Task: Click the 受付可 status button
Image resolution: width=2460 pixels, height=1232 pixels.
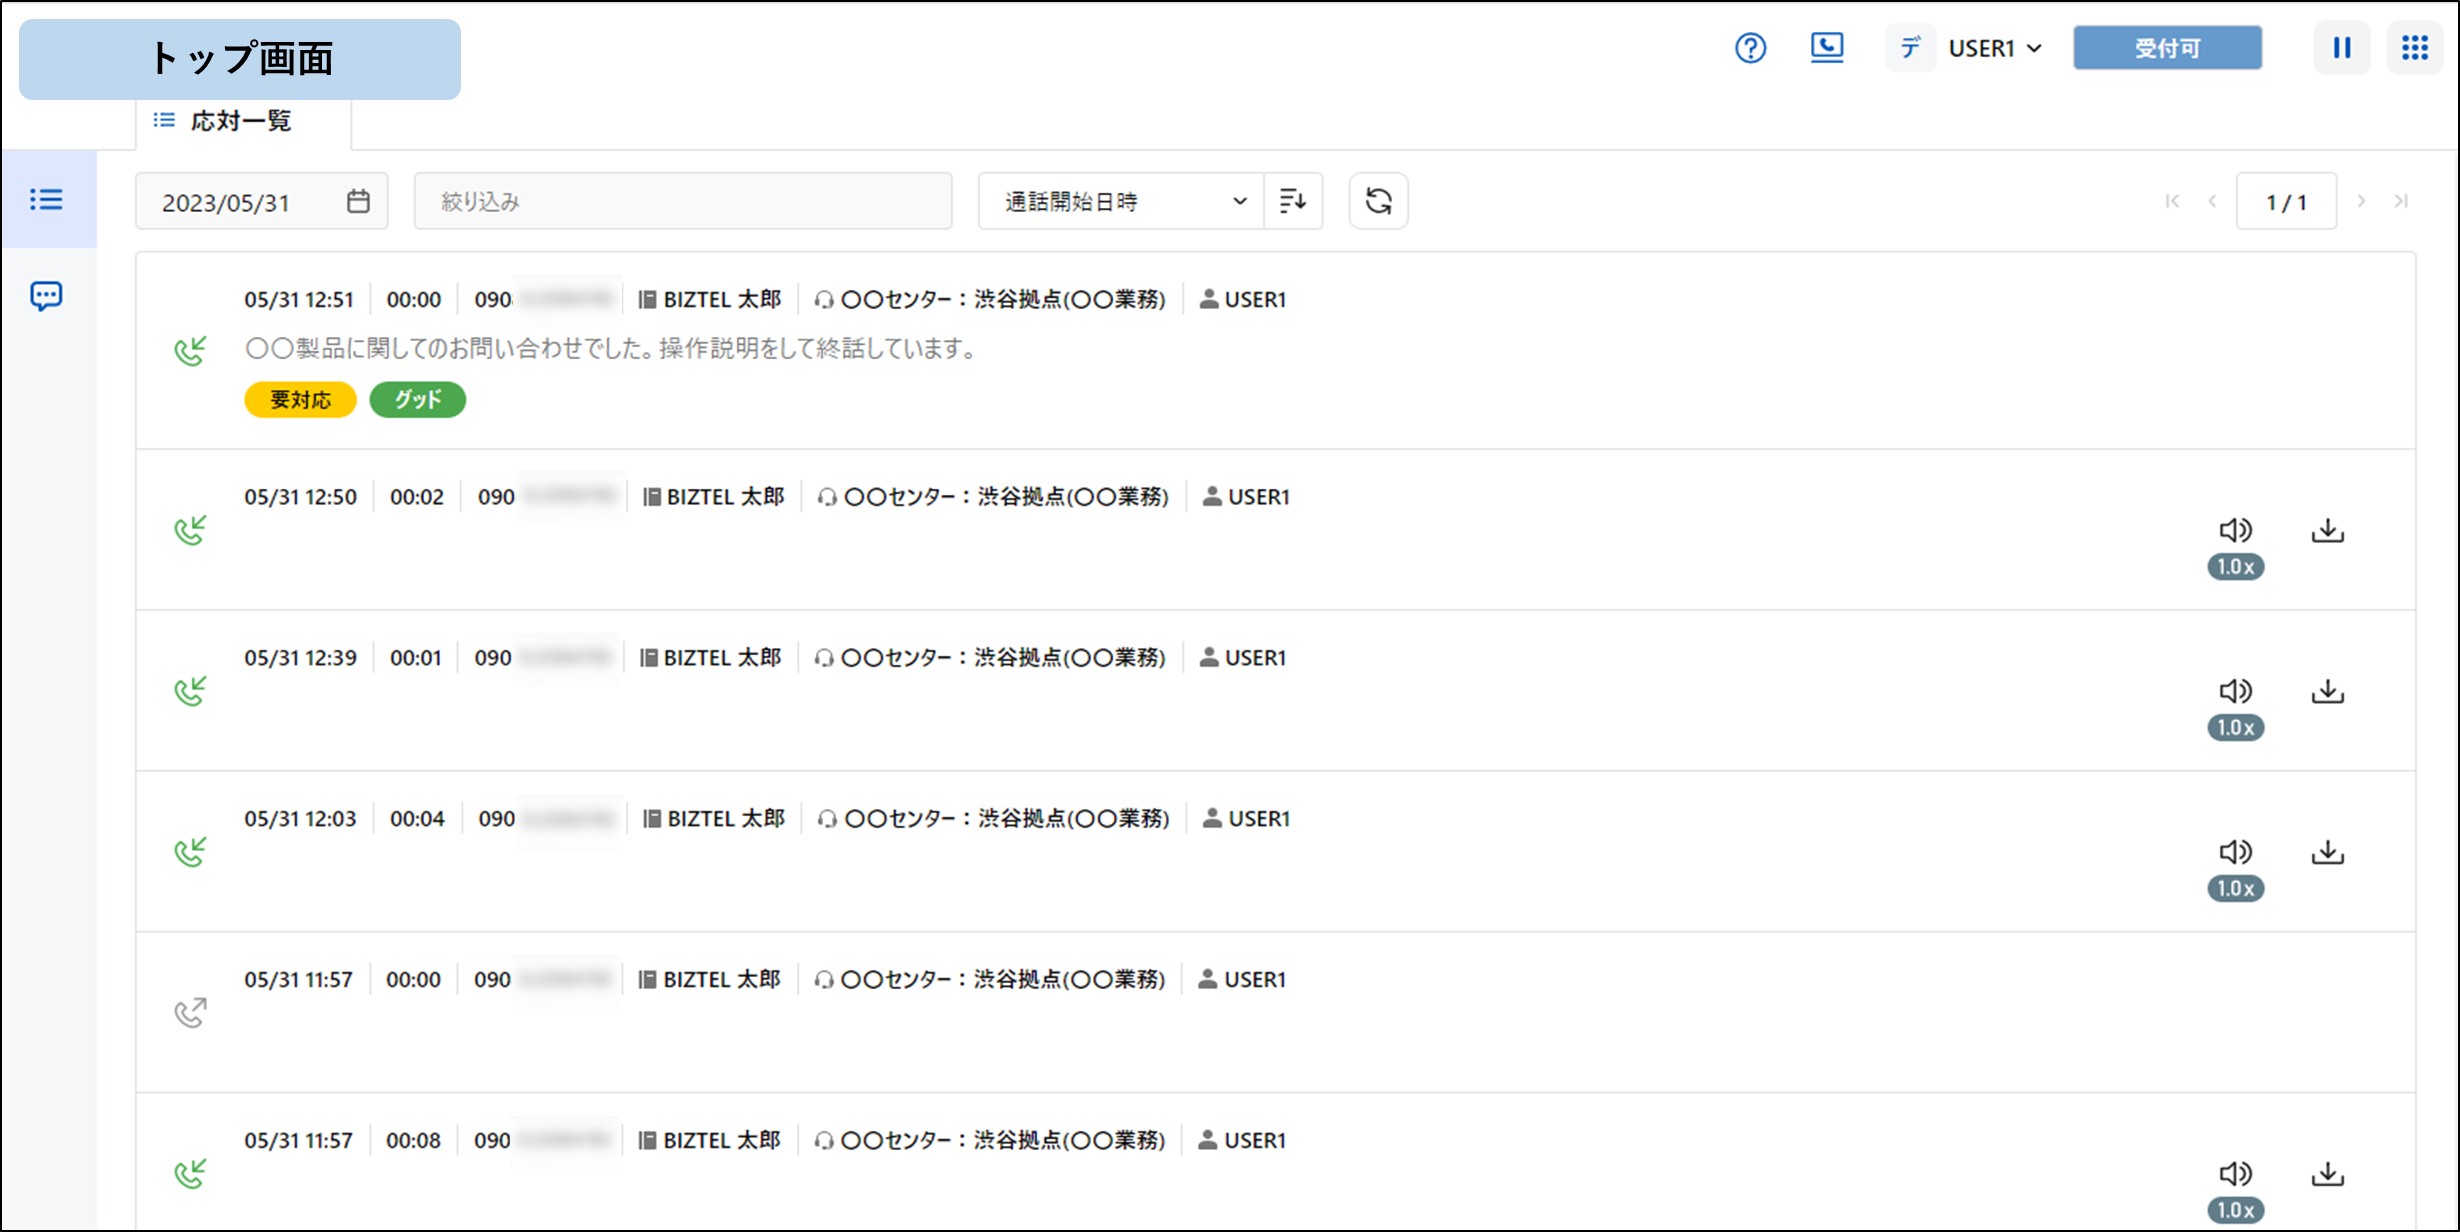Action: 2167,48
